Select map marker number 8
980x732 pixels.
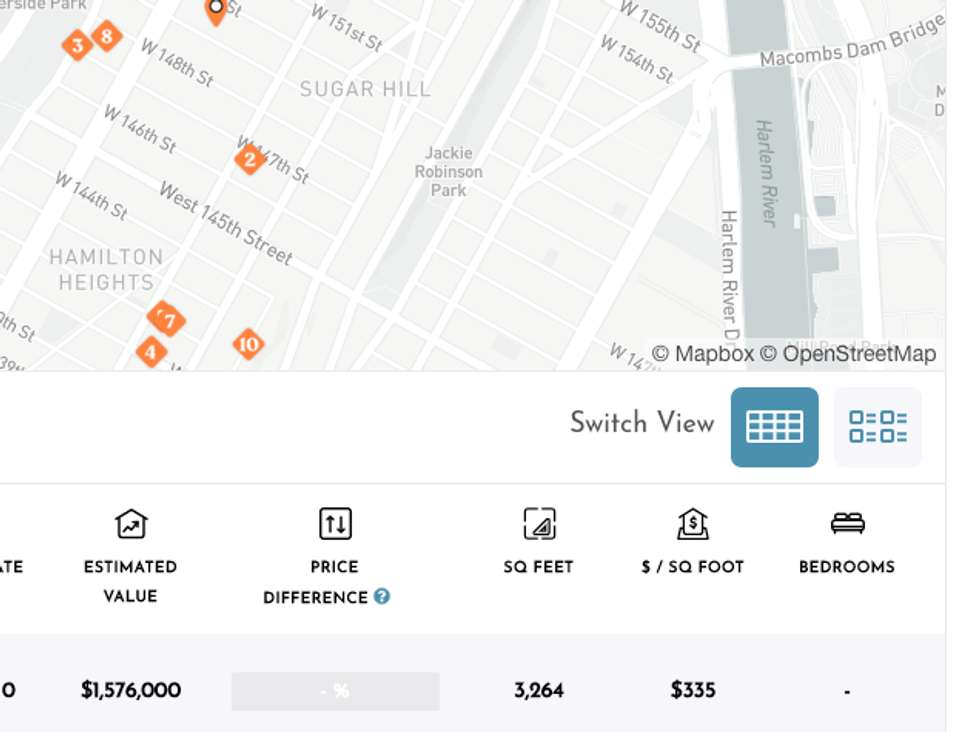point(107,37)
